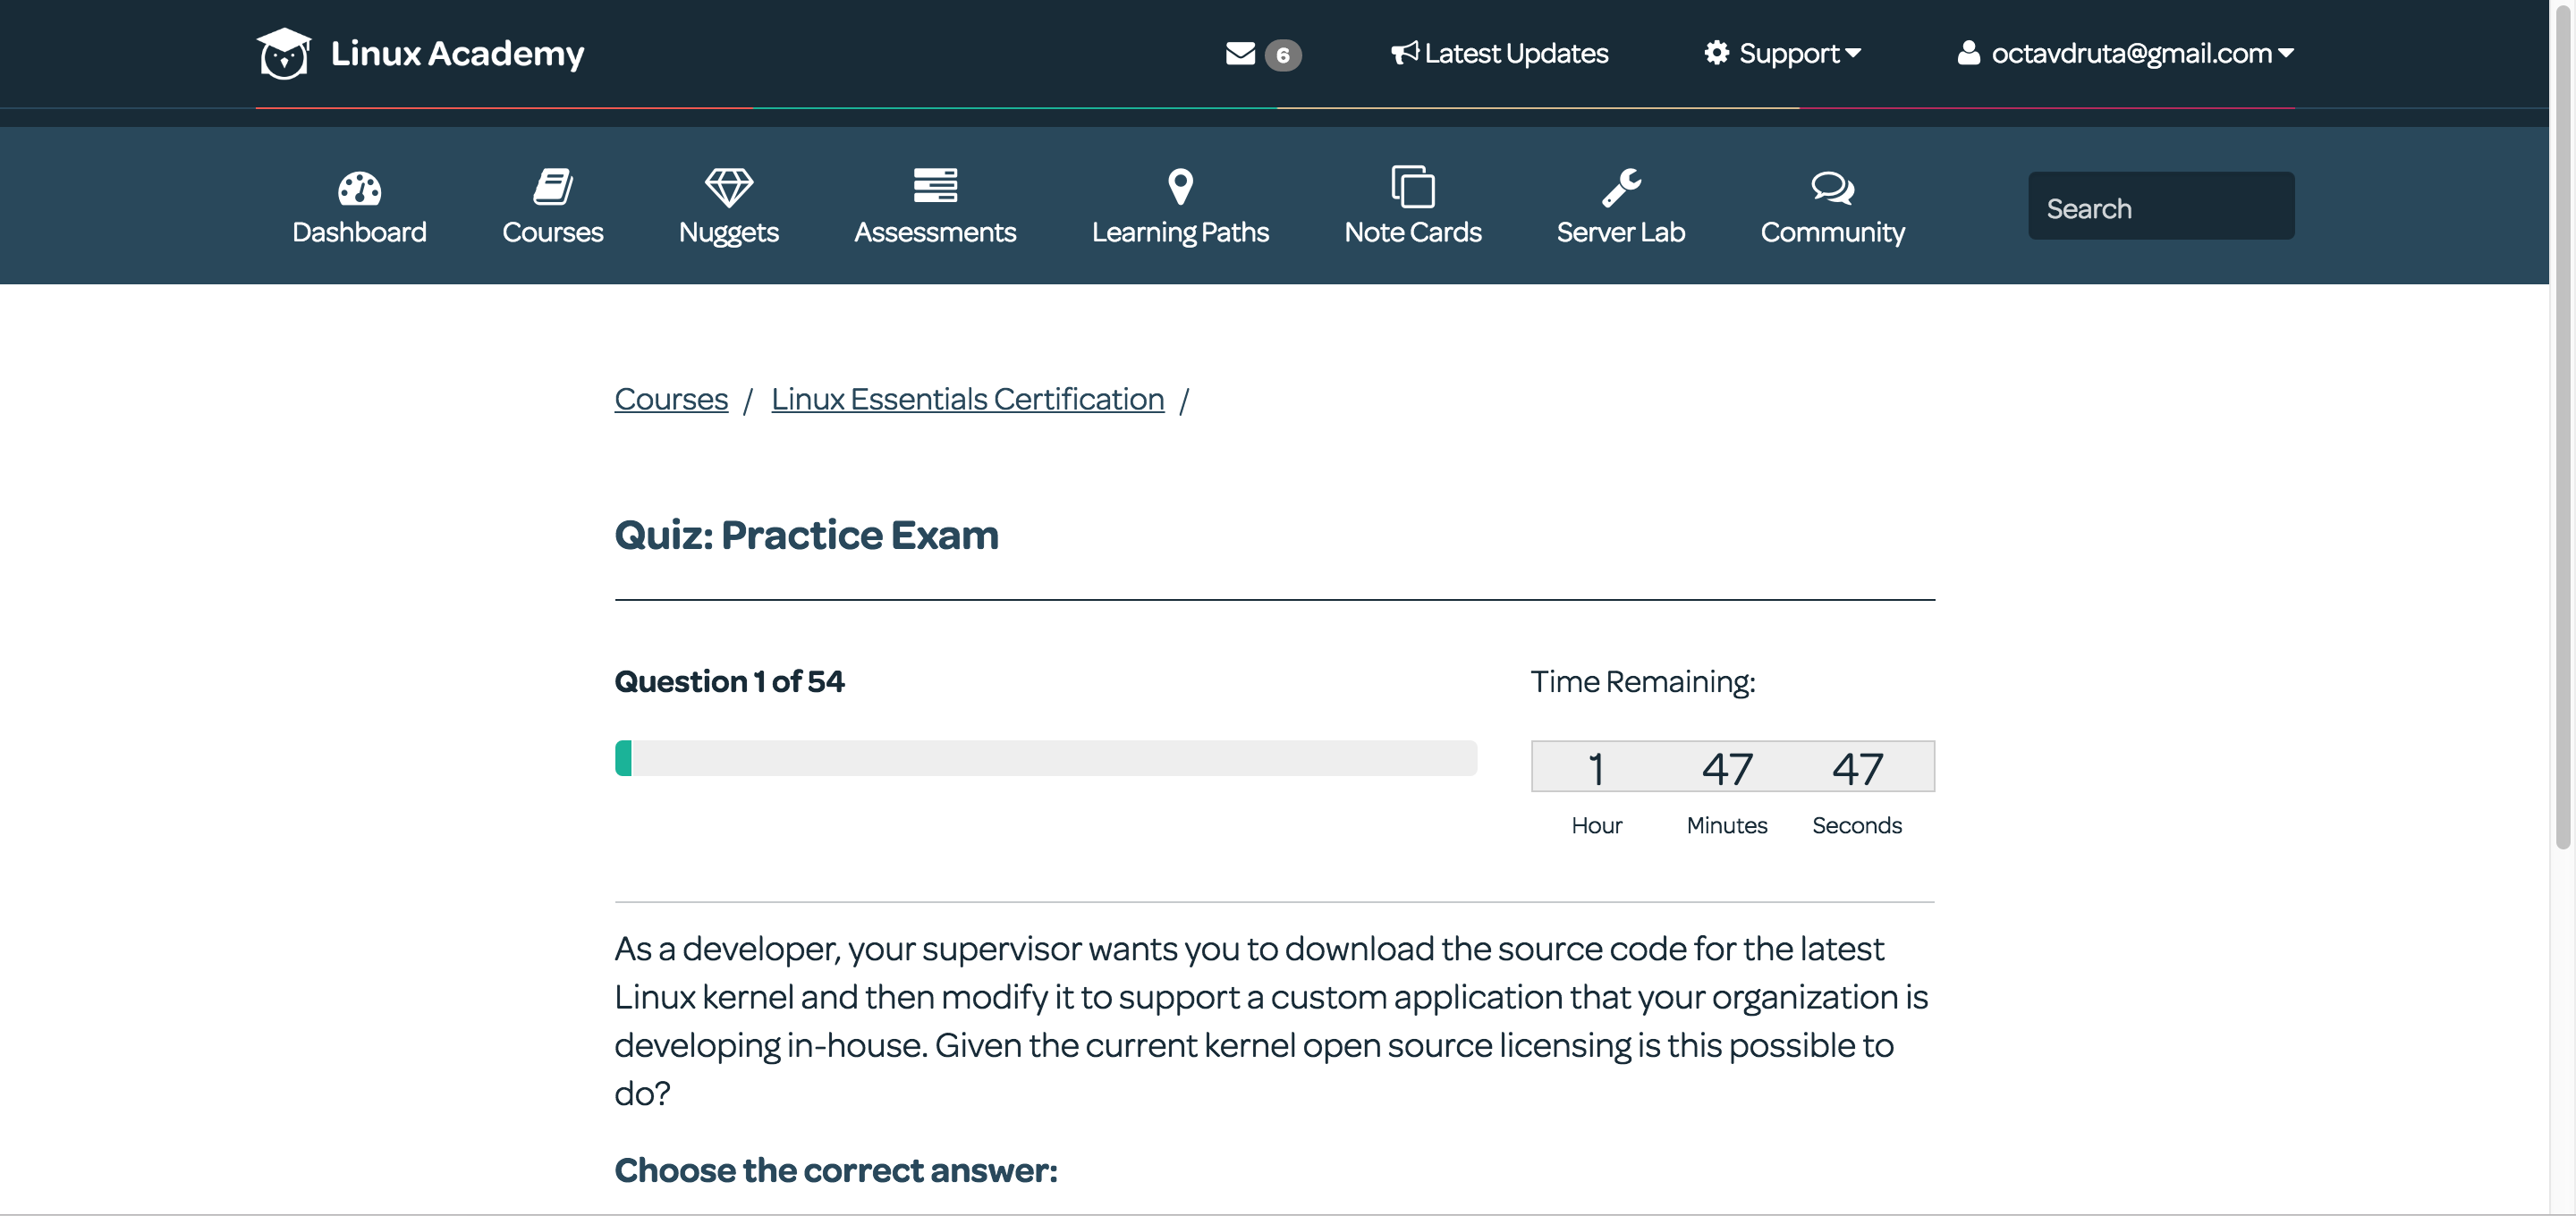Open the Learning Paths navigation label
2576x1216 pixels.
point(1180,233)
